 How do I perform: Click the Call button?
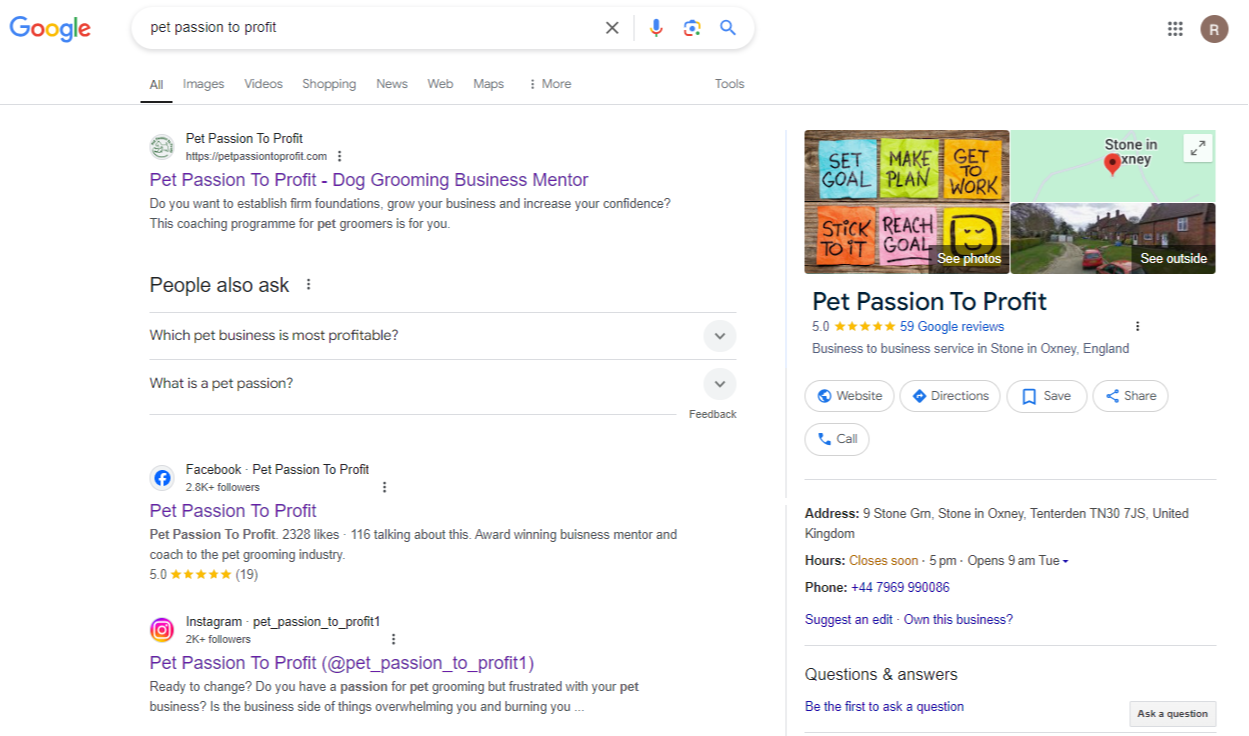pyautogui.click(x=837, y=439)
